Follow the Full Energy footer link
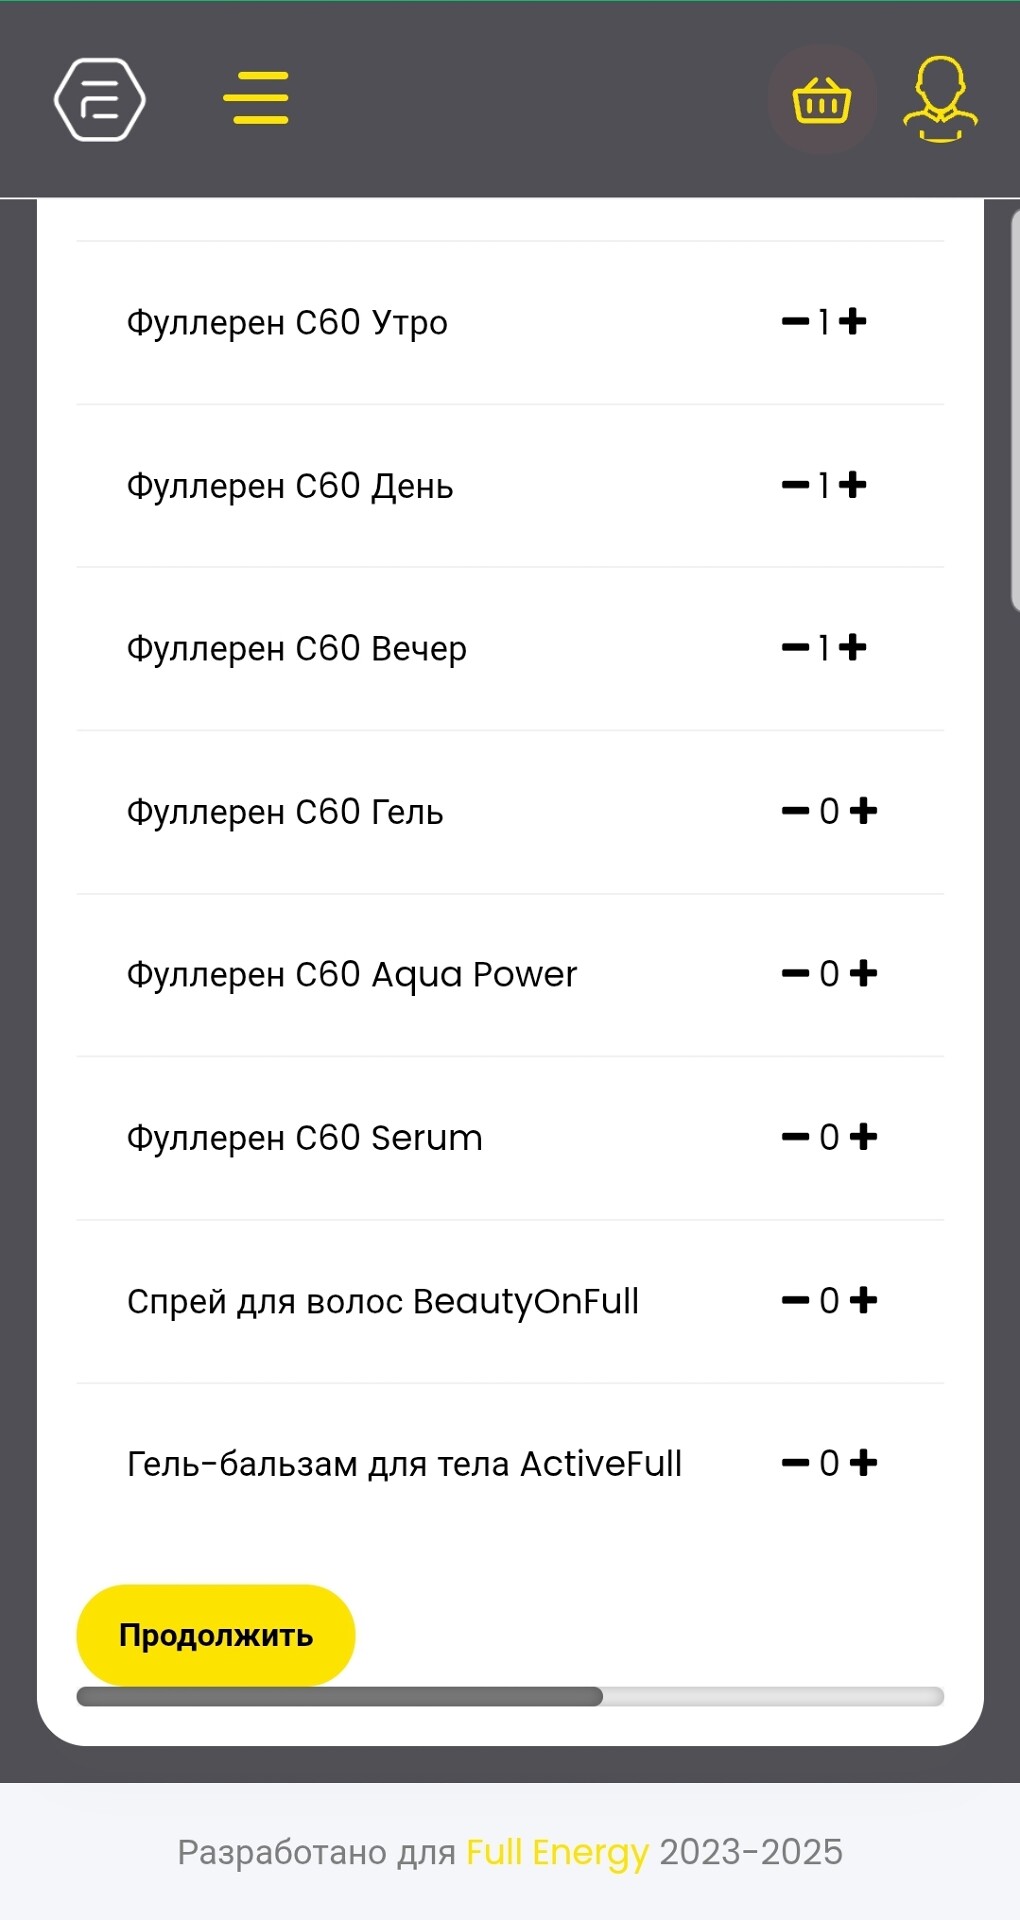Image resolution: width=1020 pixels, height=1920 pixels. (557, 1852)
